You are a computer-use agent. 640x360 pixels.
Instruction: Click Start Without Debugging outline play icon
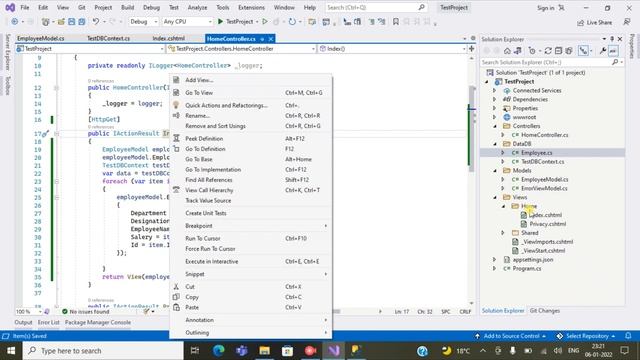pyautogui.click(x=265, y=22)
